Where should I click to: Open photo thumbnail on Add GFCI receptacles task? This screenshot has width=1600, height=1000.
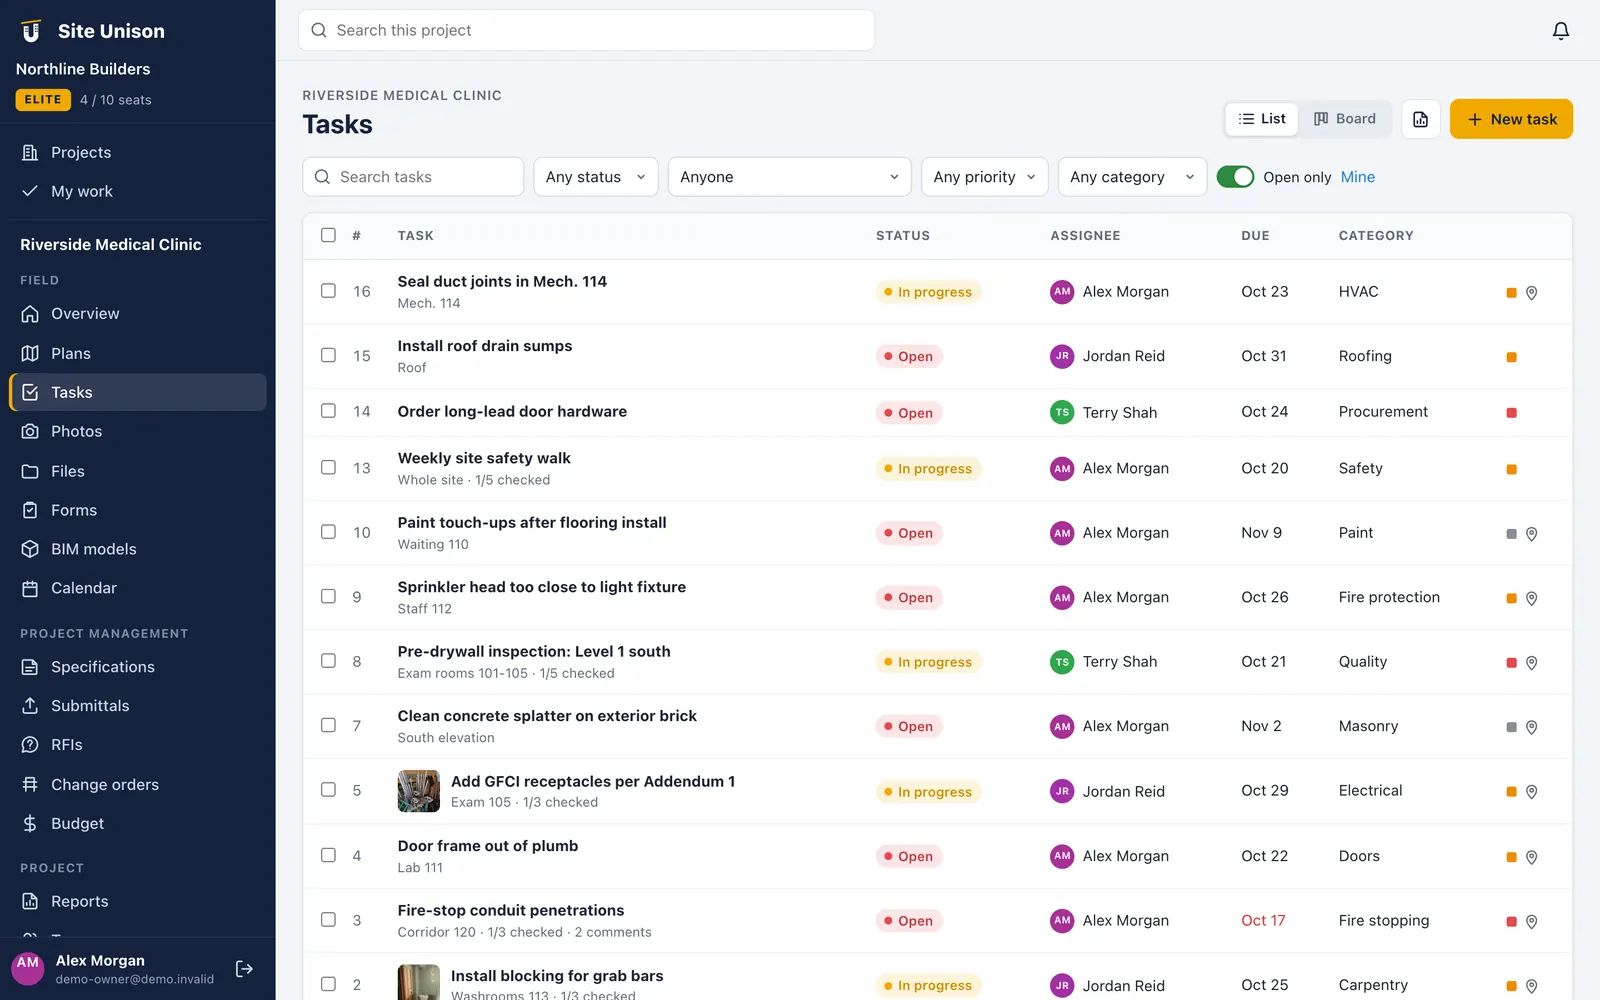tap(418, 791)
